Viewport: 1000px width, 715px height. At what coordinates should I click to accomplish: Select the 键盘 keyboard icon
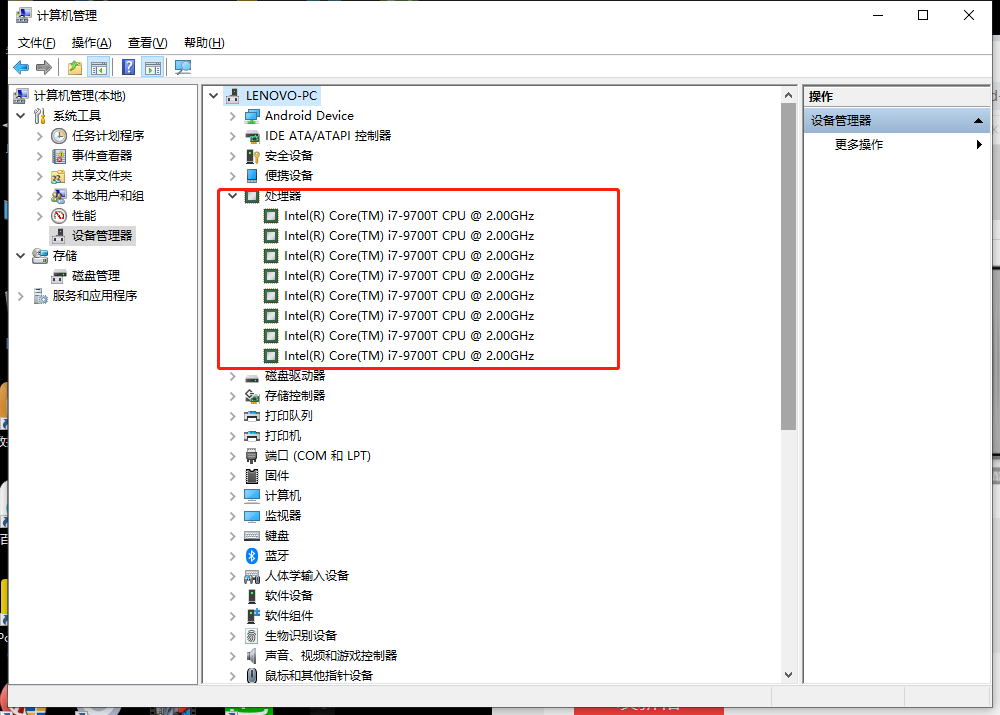point(252,536)
